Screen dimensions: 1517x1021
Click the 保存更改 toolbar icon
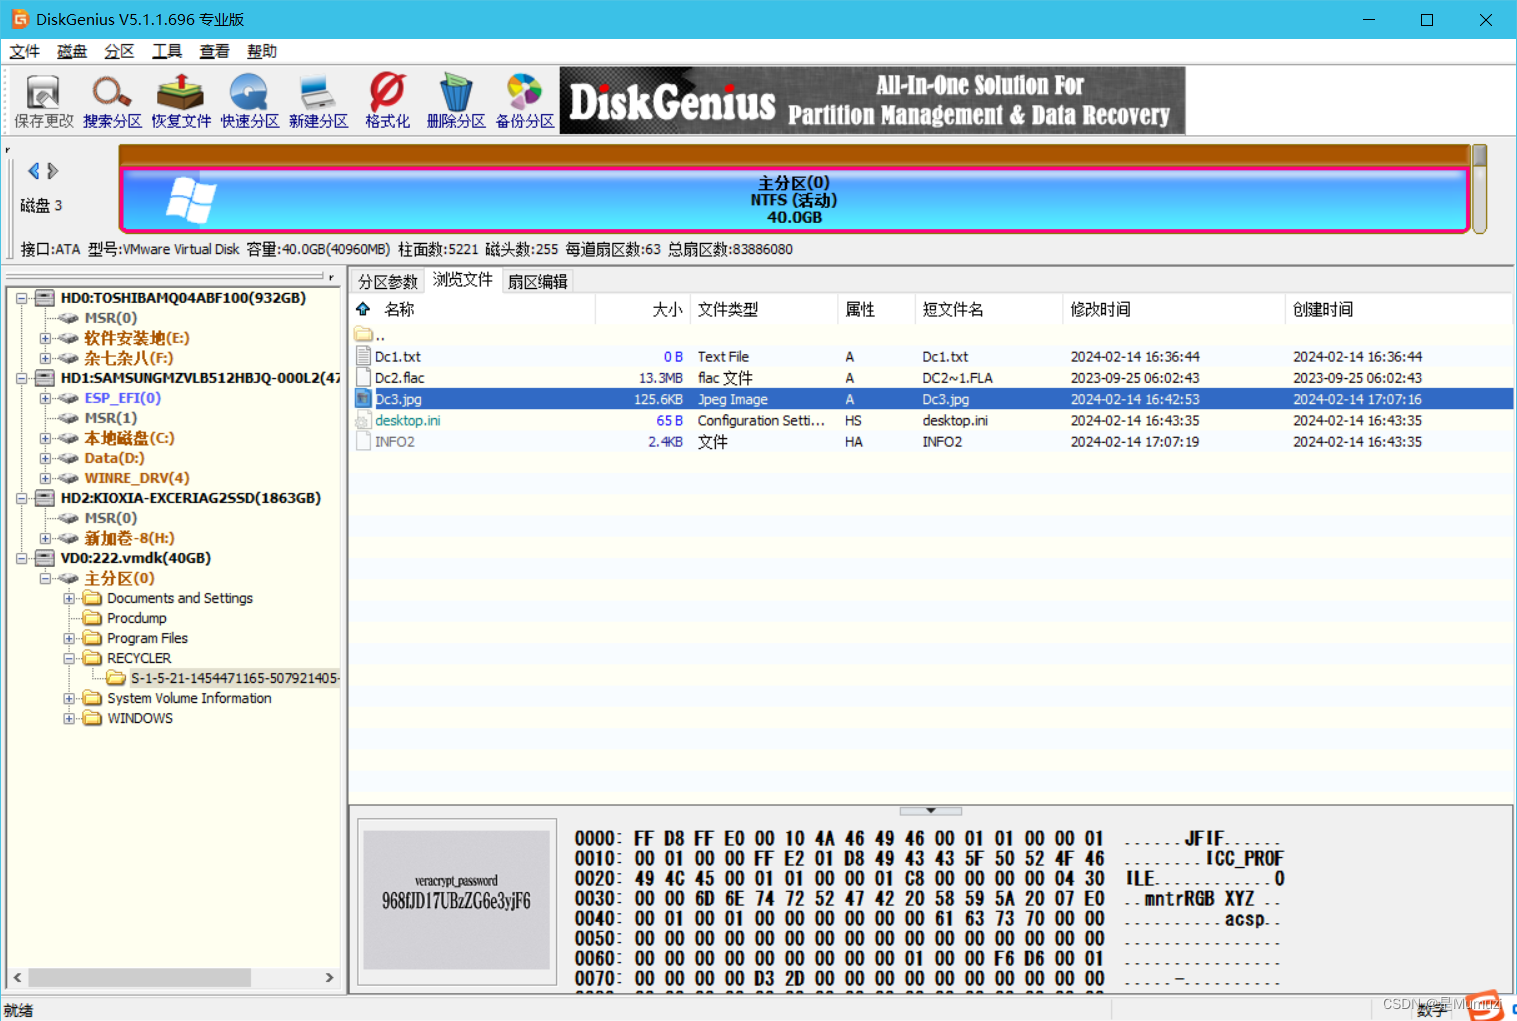[42, 99]
